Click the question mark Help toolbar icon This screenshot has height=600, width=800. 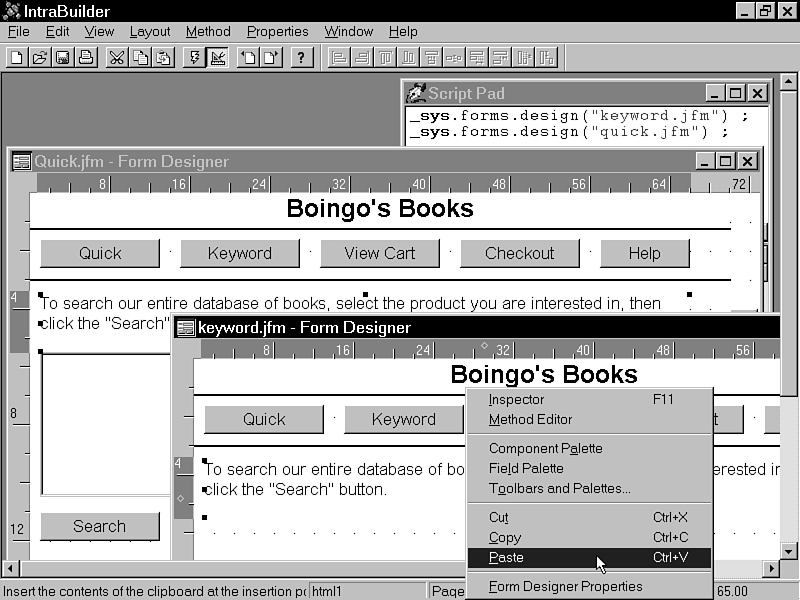coord(302,57)
